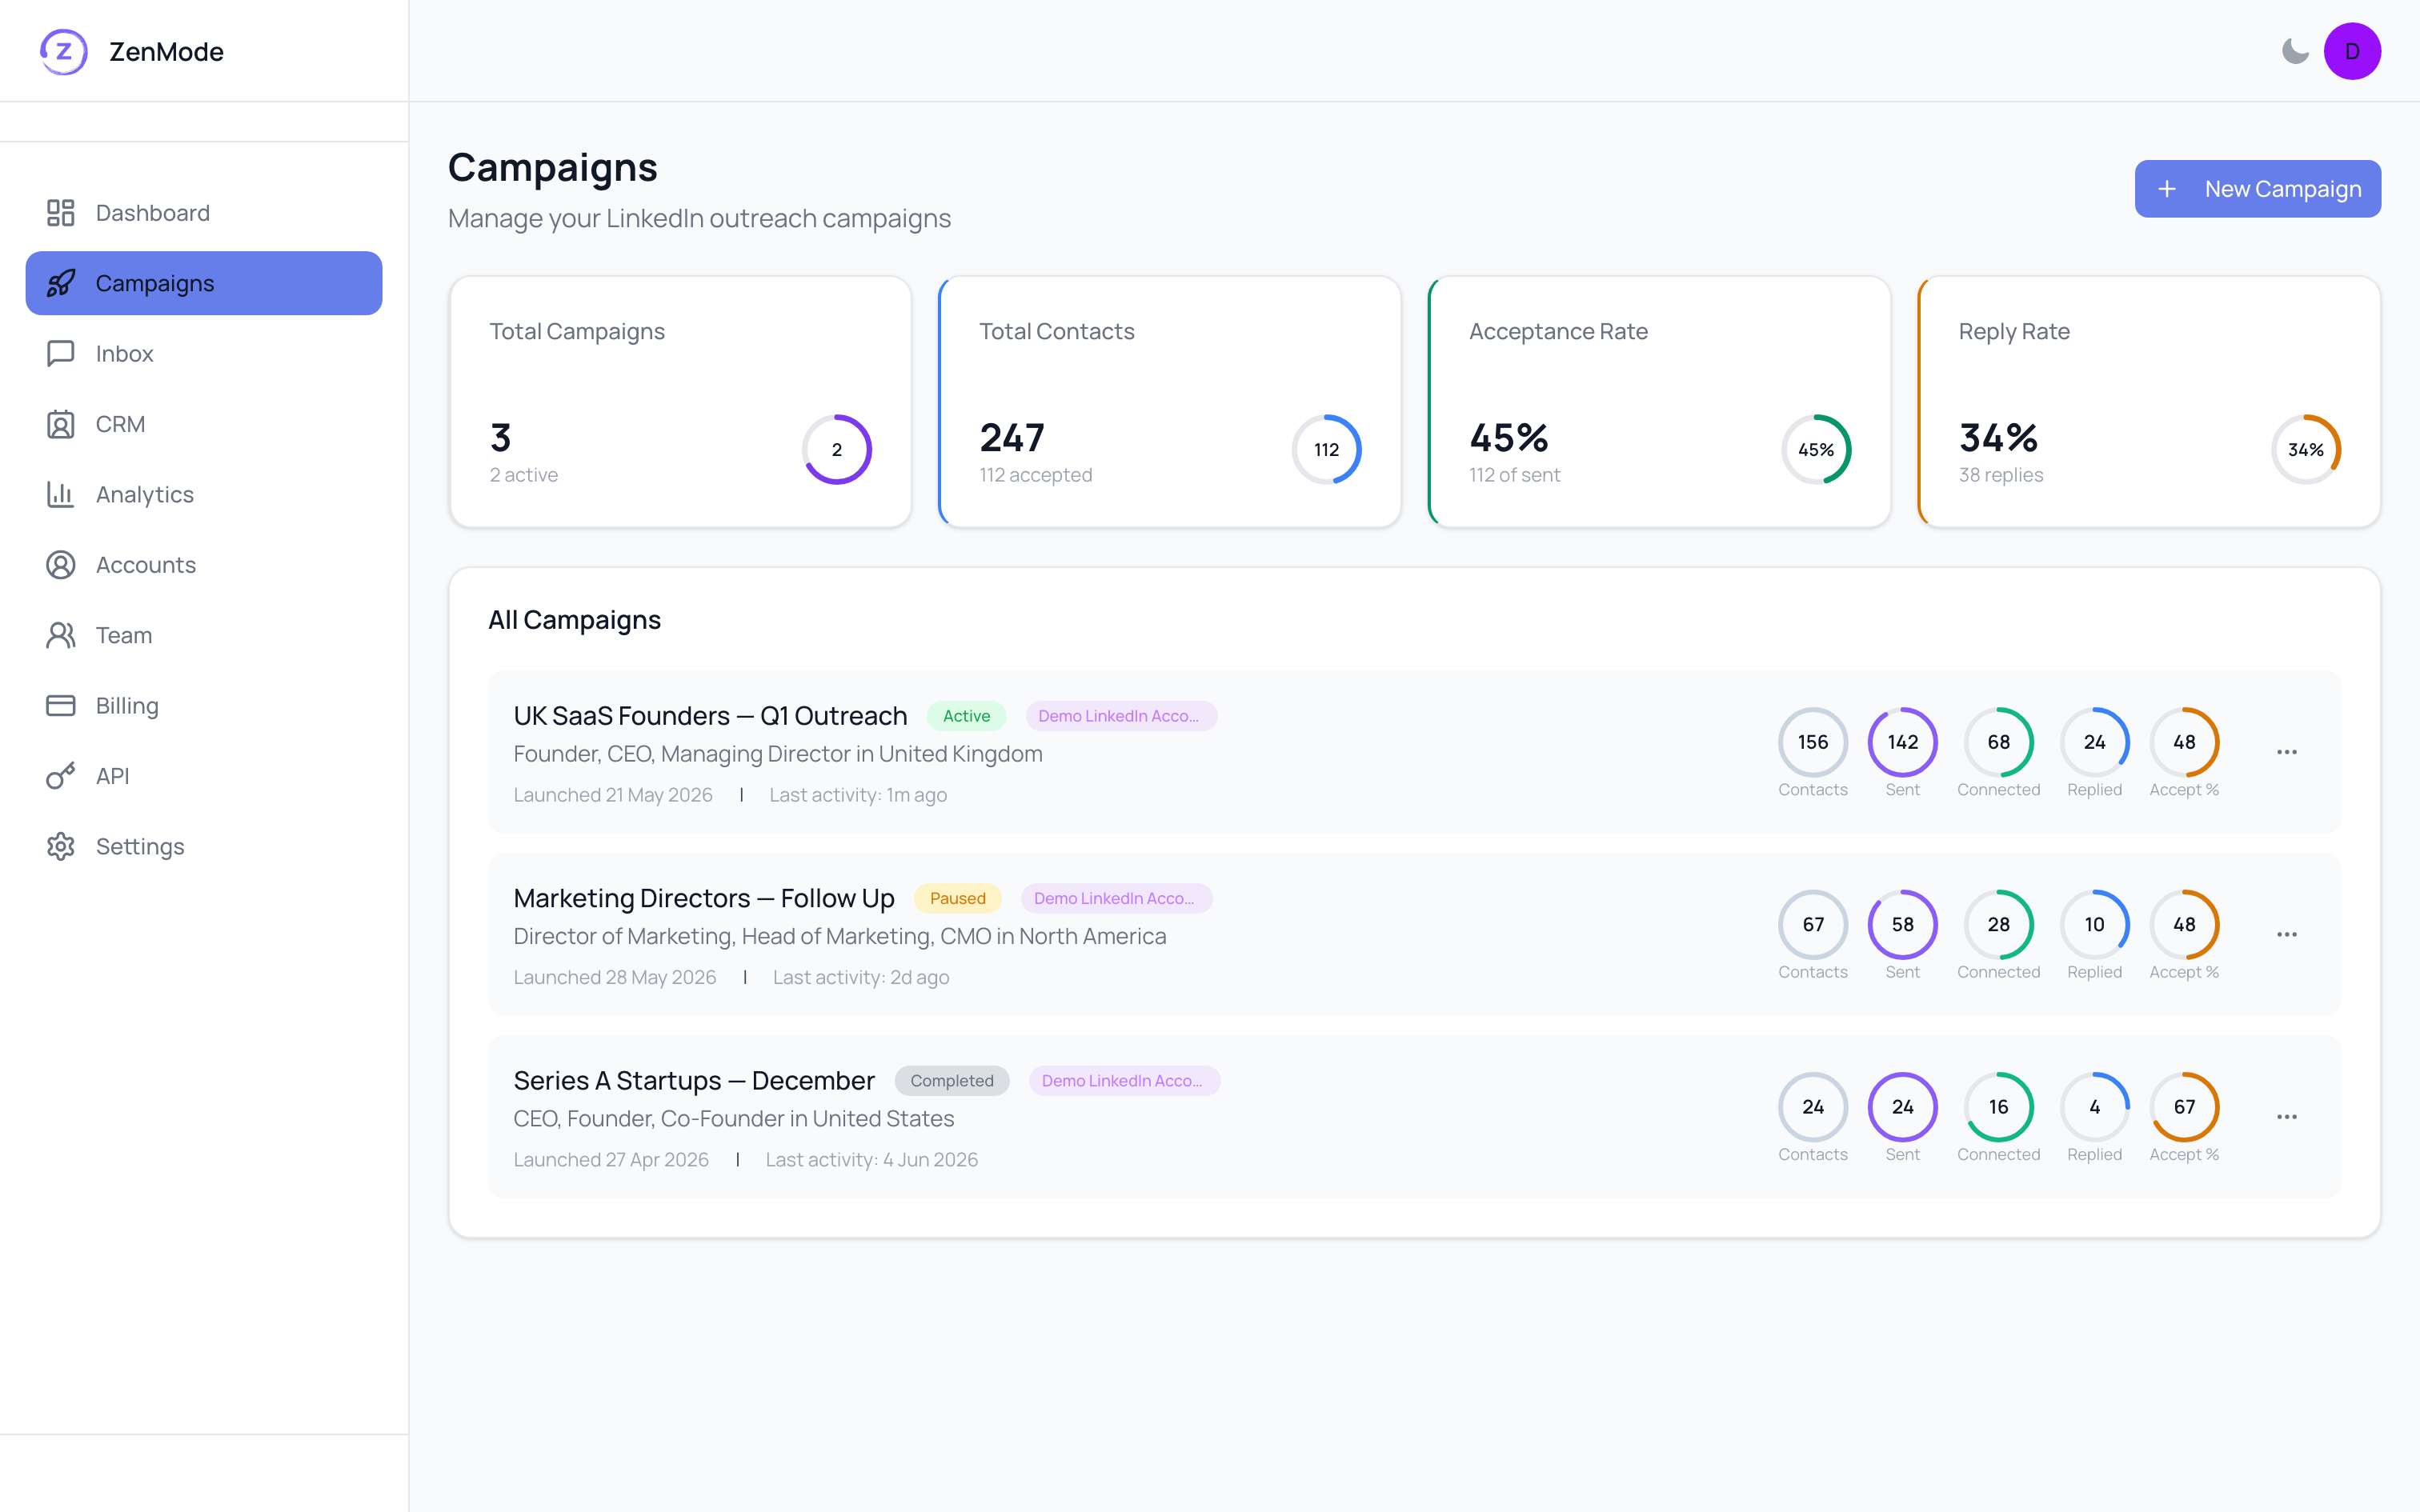
Task: Click the 10 Replied ring for Marketing Directors
Action: pos(2094,924)
